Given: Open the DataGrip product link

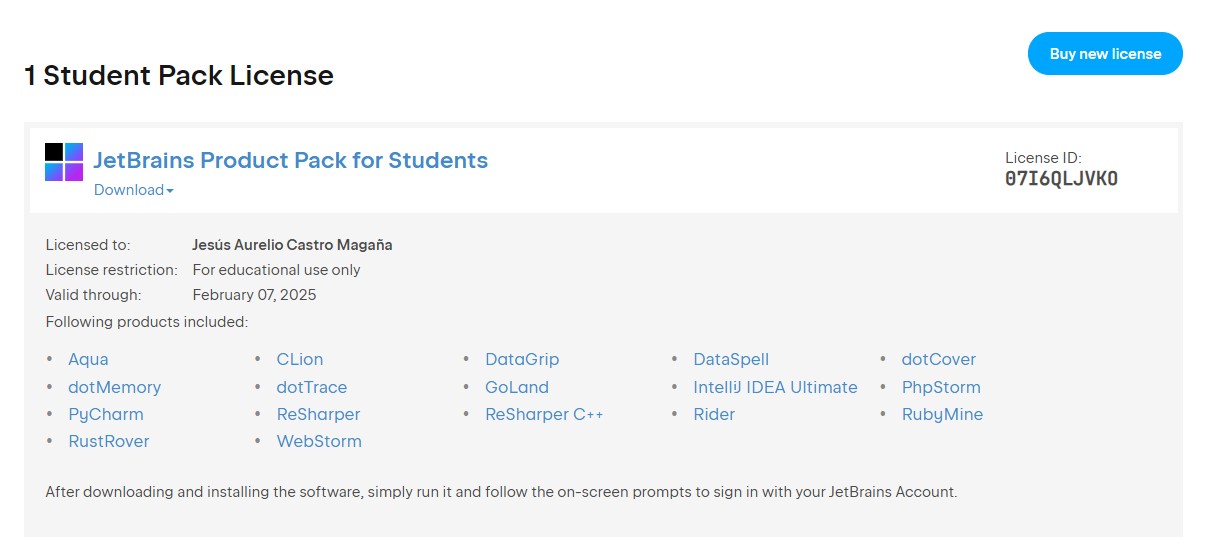Looking at the screenshot, I should tap(522, 359).
